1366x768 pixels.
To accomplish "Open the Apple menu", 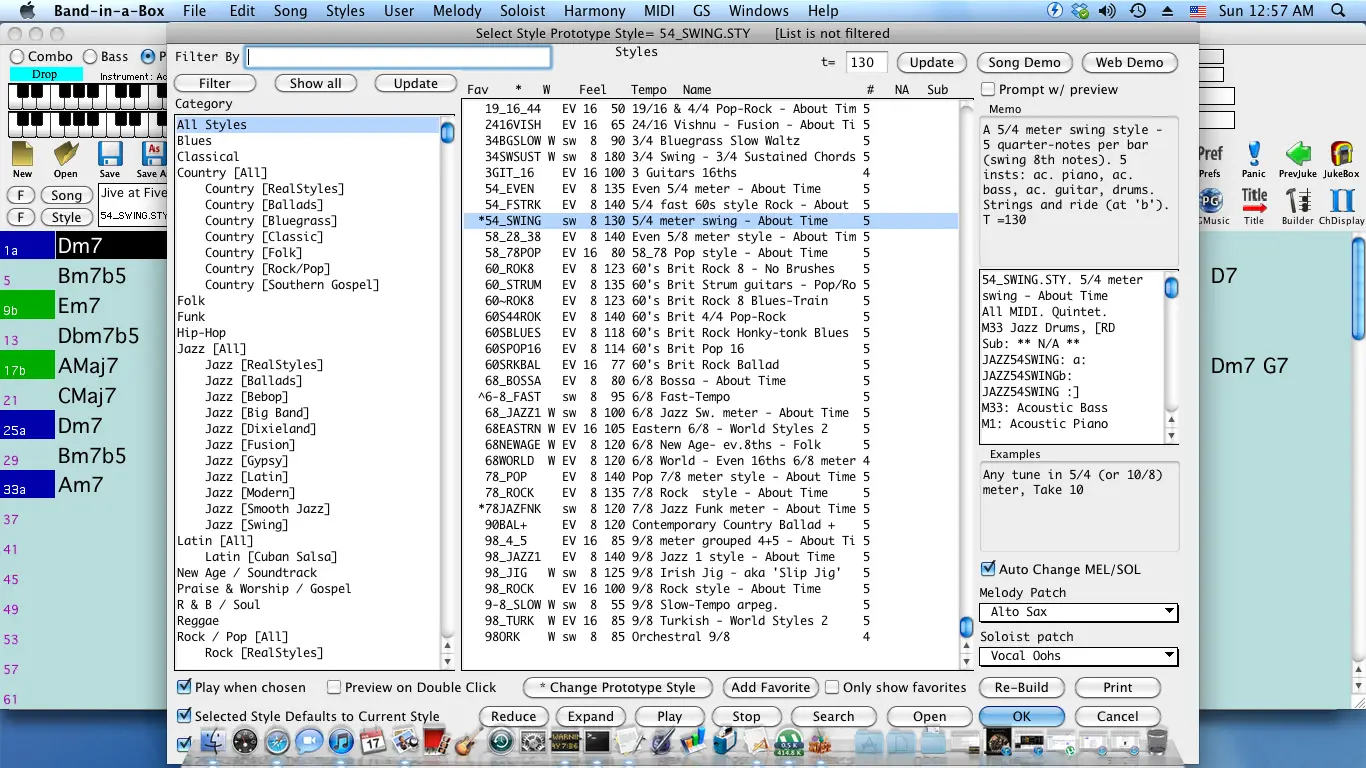I will (x=27, y=11).
